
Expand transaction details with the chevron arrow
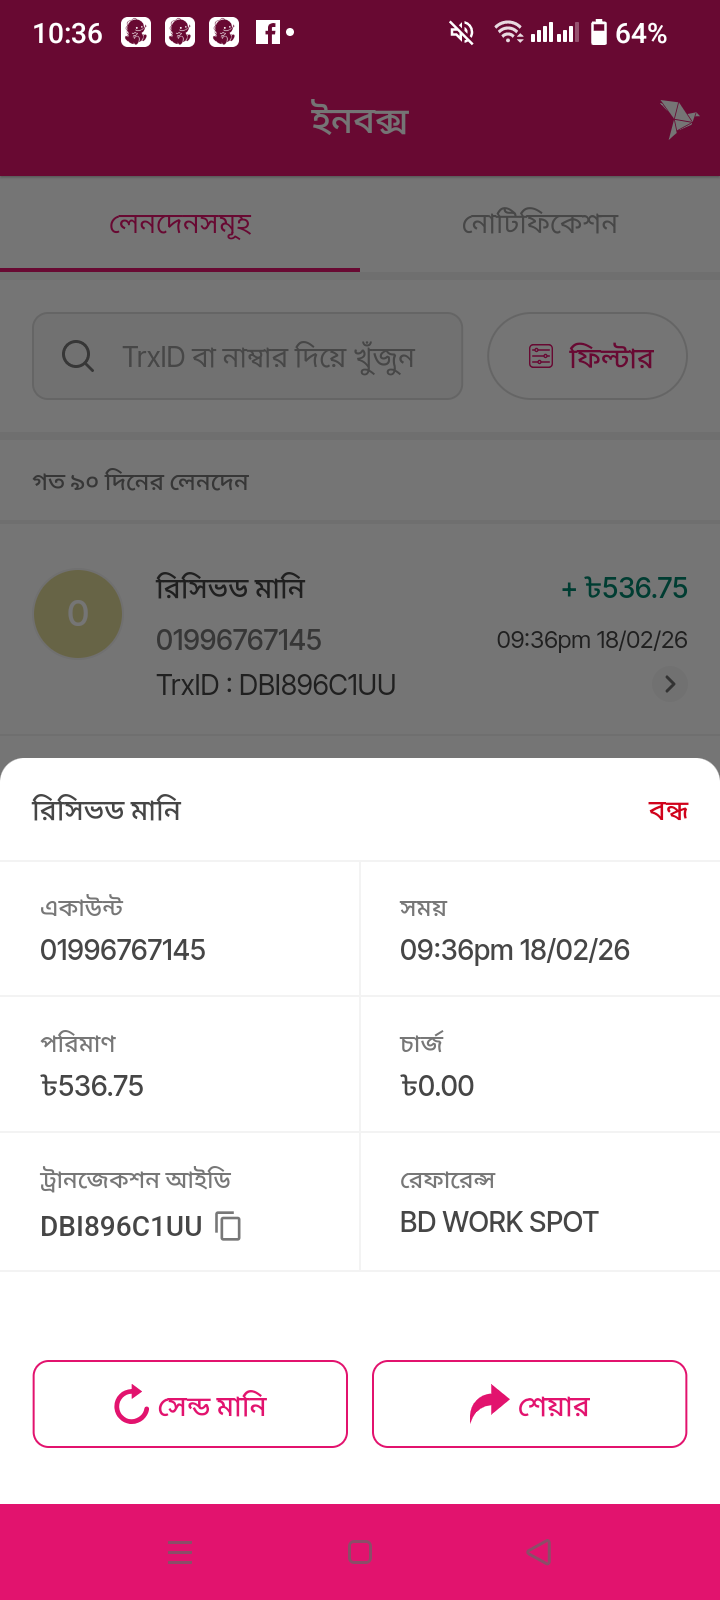click(x=670, y=684)
